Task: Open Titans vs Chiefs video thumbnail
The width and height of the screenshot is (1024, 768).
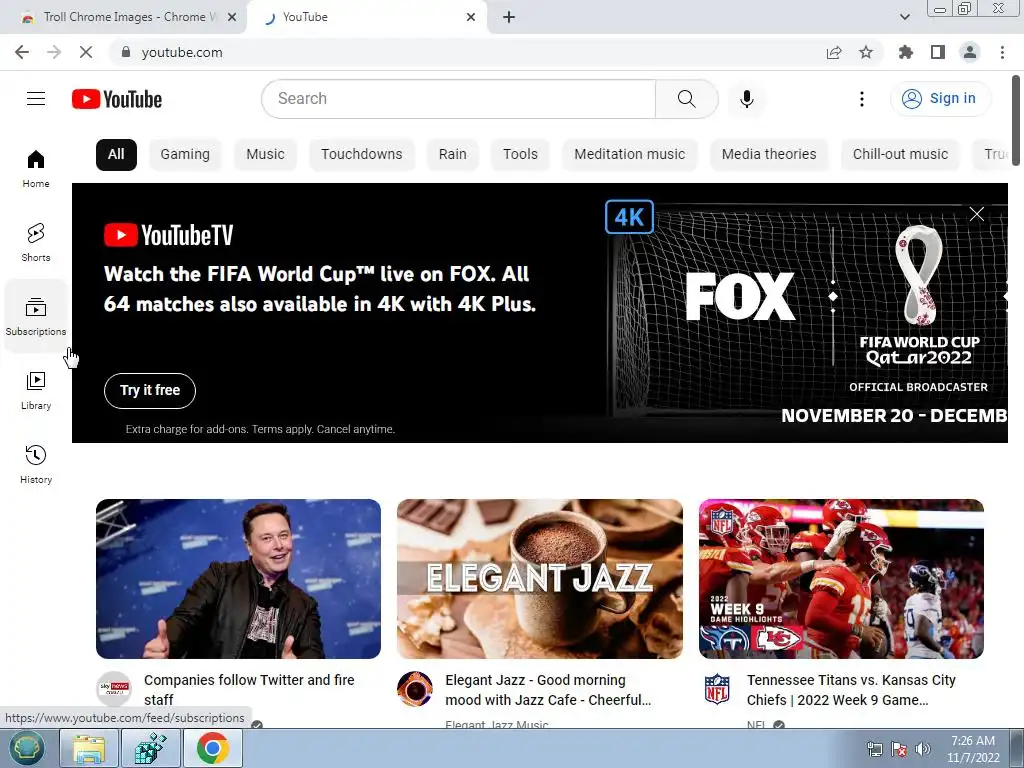Action: [841, 579]
